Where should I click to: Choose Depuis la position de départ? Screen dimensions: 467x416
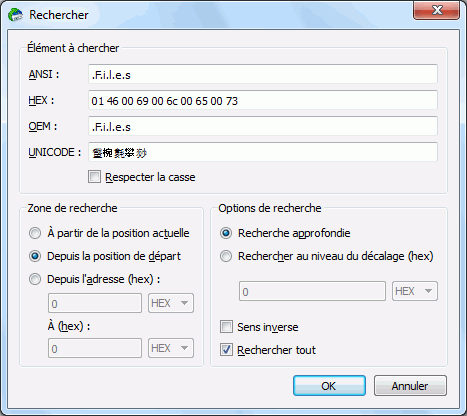35,256
